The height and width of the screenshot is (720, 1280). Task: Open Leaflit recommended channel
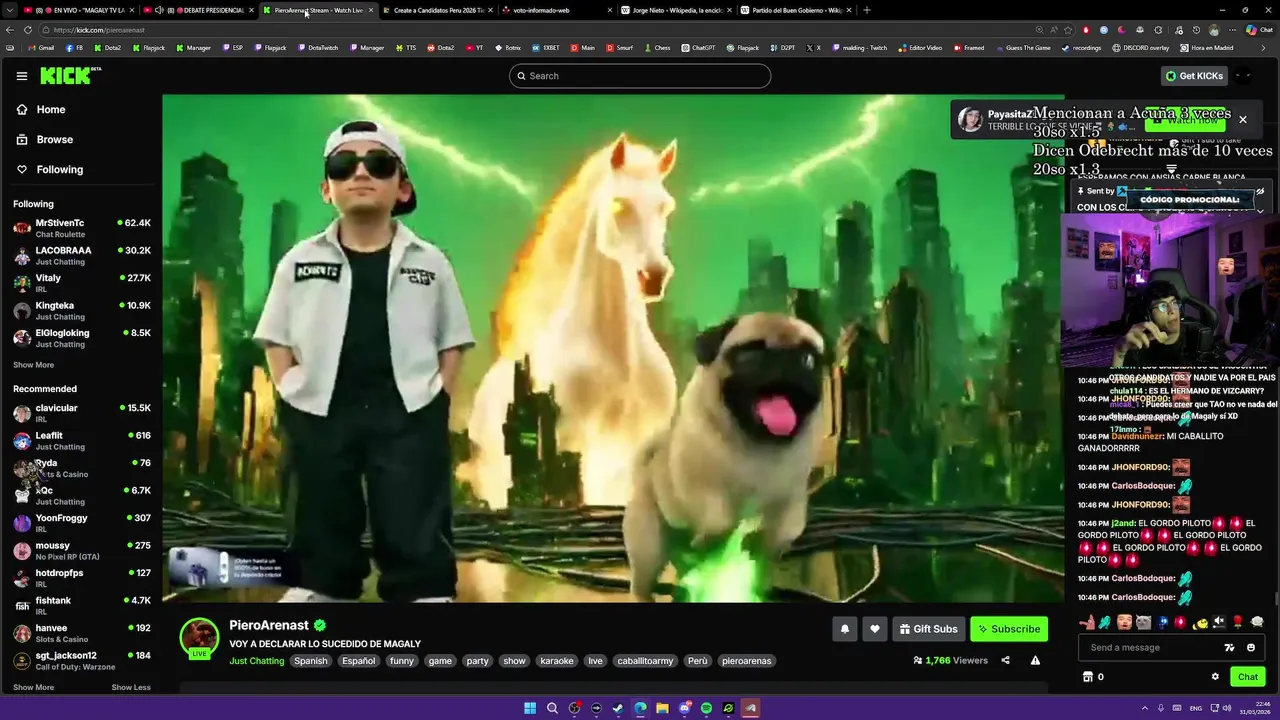coord(82,441)
